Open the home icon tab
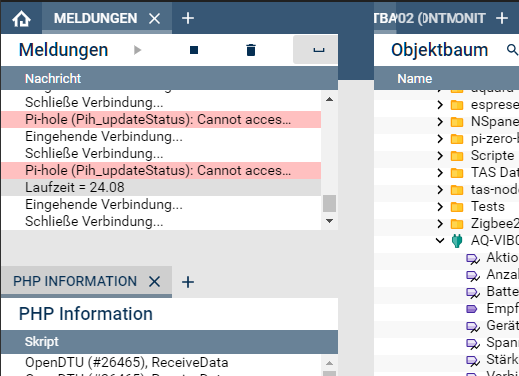 click(21, 18)
